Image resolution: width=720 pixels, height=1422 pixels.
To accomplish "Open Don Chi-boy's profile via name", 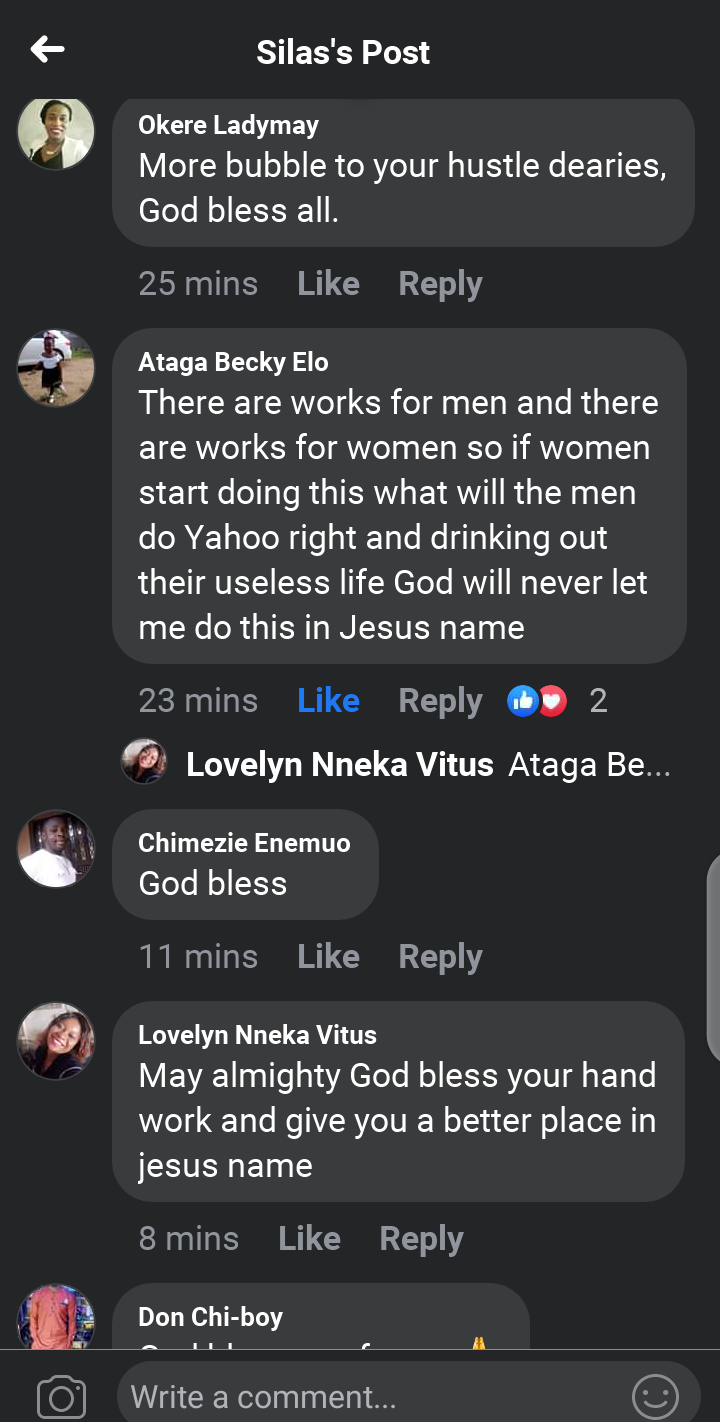I will [x=210, y=1317].
